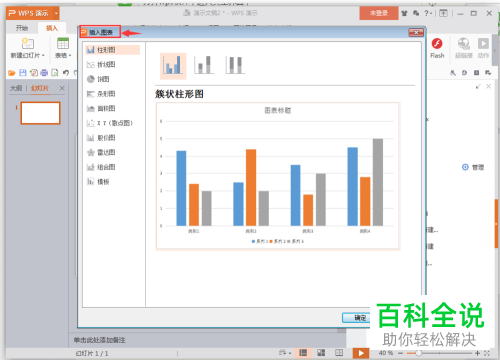Open the notes layout dropdown in status bar
The width and height of the screenshot is (500, 360).
[285, 353]
